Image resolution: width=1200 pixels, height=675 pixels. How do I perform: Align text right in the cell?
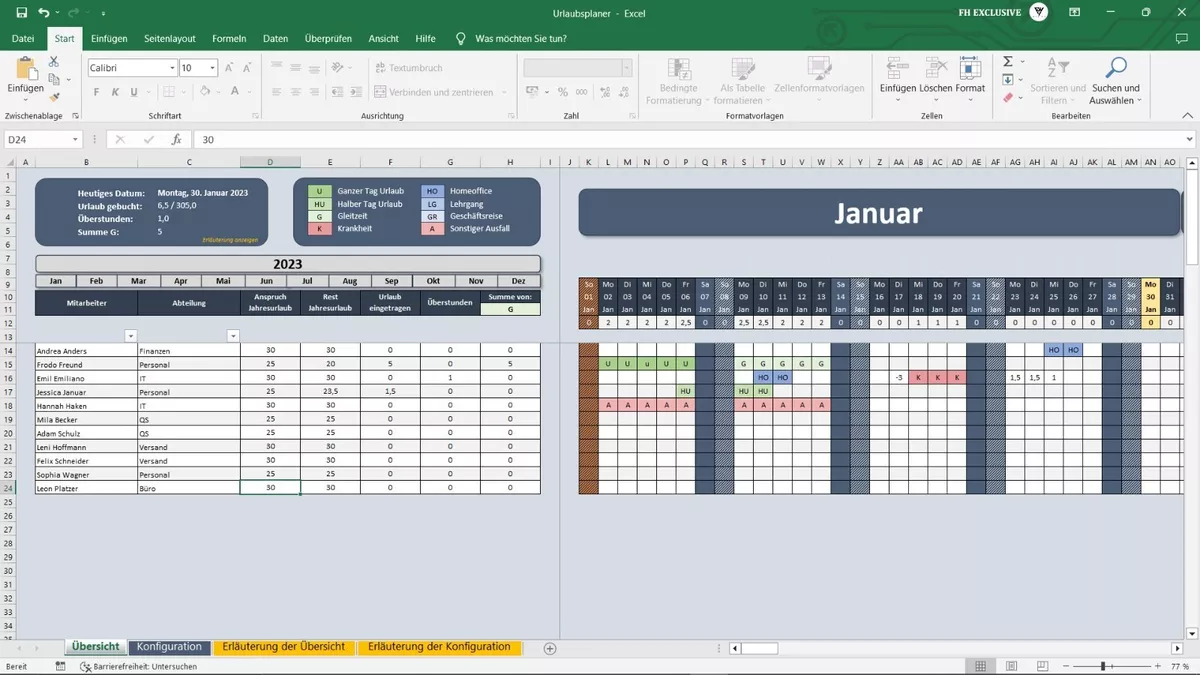pyautogui.click(x=317, y=92)
